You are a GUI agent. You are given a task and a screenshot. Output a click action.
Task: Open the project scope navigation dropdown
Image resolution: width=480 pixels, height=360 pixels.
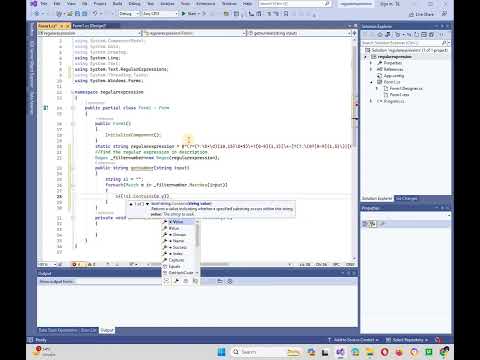89,33
